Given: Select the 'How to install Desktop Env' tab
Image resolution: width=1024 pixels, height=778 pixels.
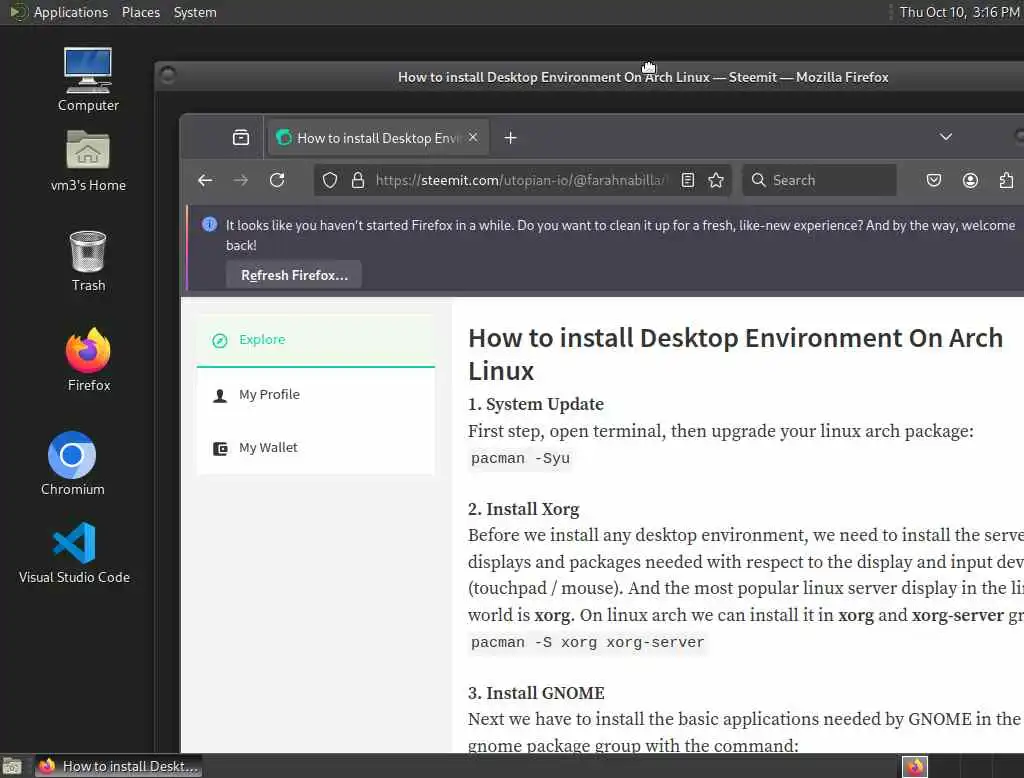Looking at the screenshot, I should click(x=378, y=138).
